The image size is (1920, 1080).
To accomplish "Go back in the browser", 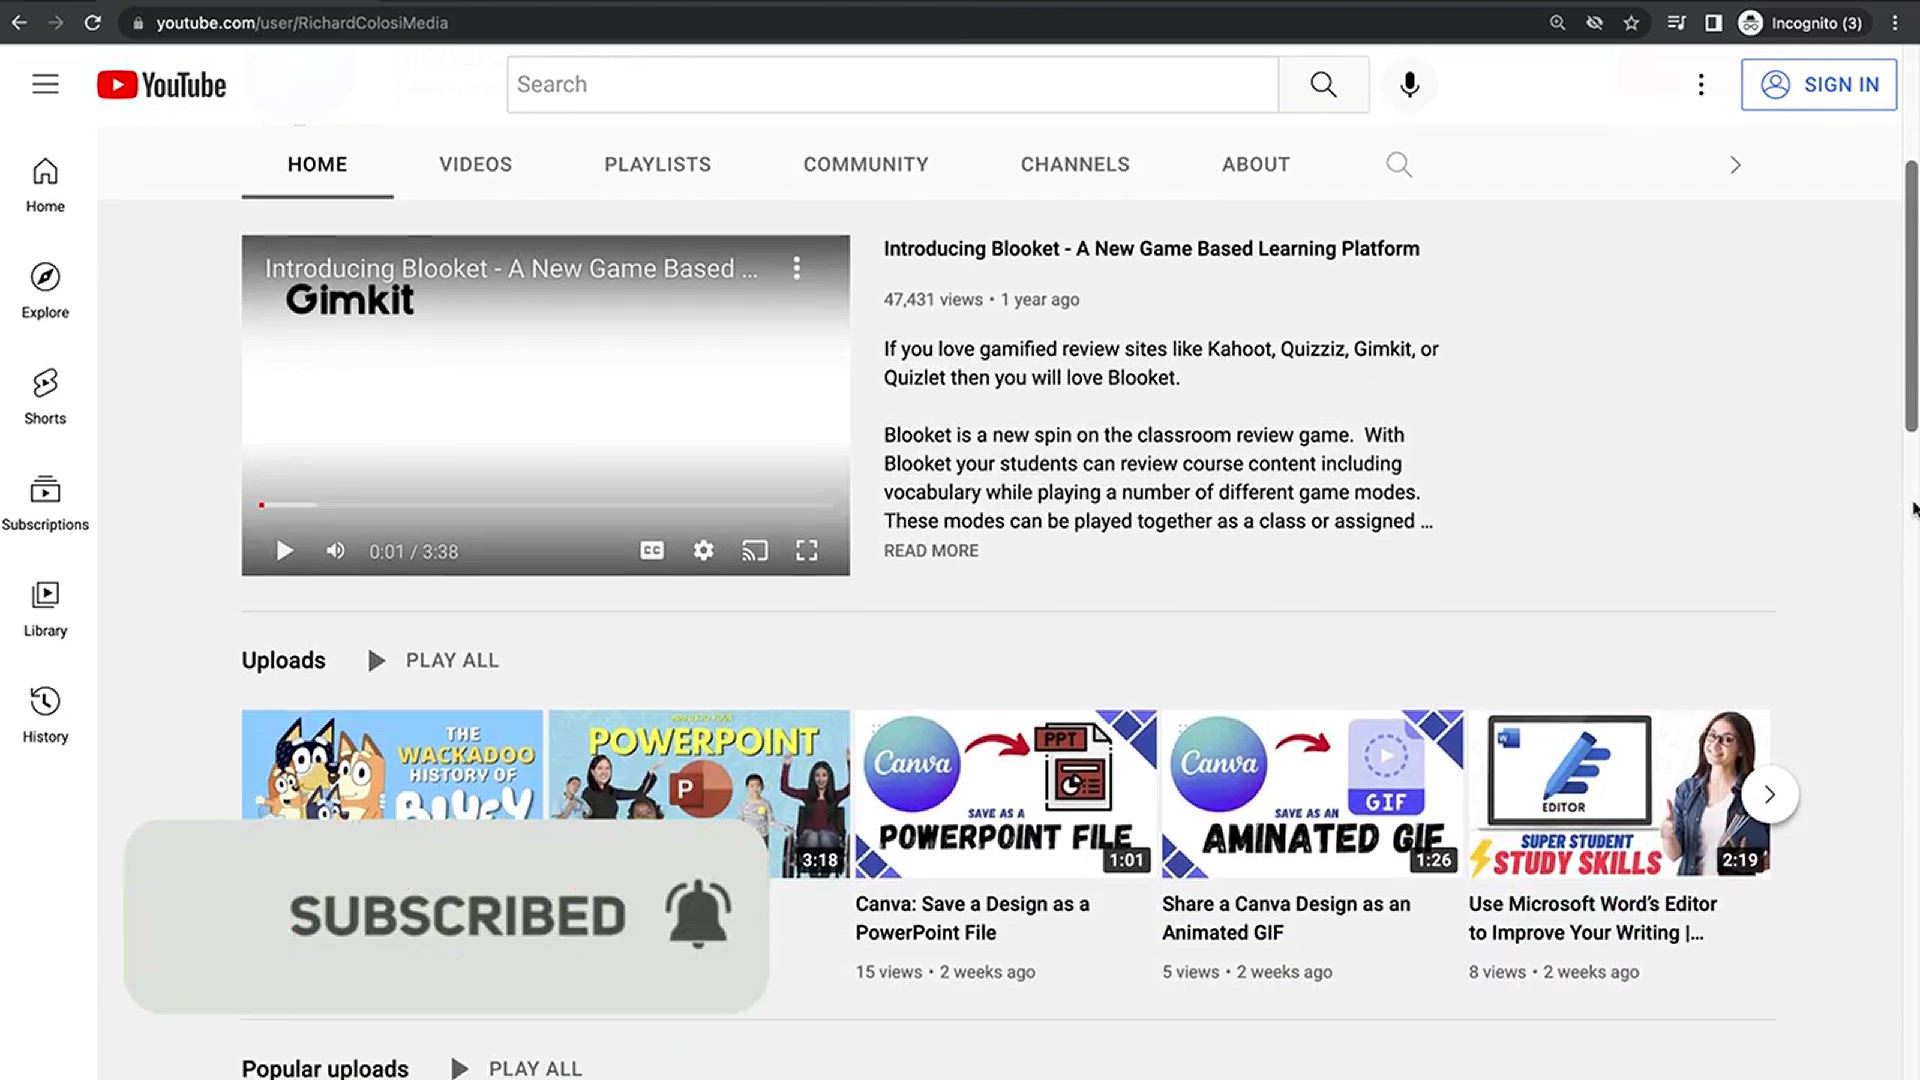I will 19,22.
